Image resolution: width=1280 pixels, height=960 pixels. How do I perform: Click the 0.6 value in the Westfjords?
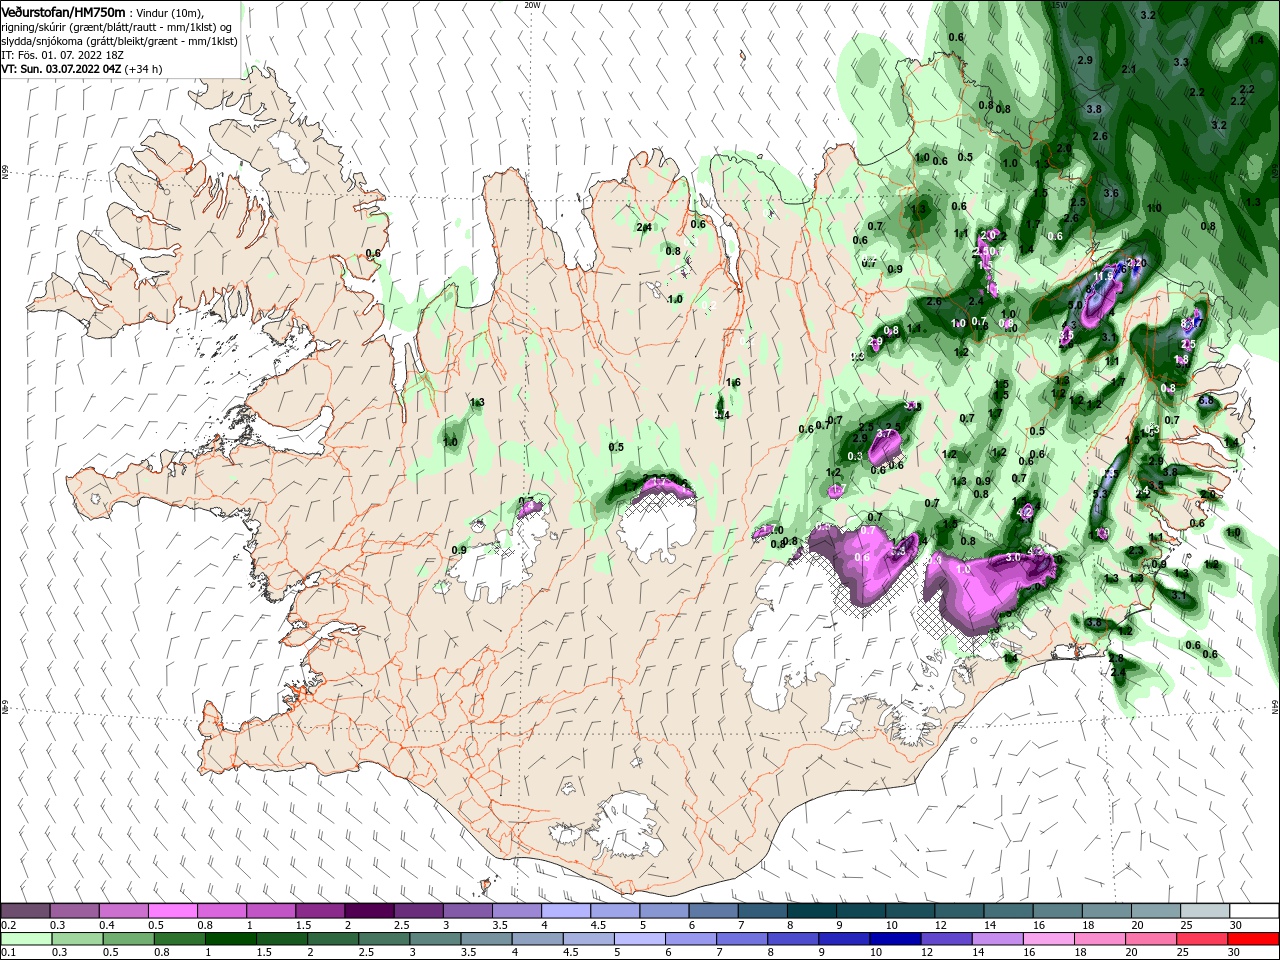[373, 254]
